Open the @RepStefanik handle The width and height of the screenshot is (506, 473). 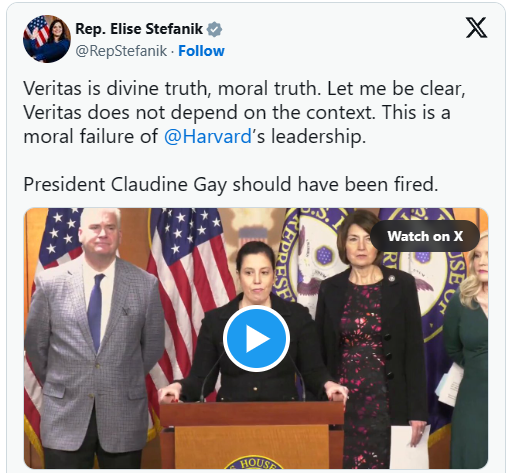click(x=121, y=51)
